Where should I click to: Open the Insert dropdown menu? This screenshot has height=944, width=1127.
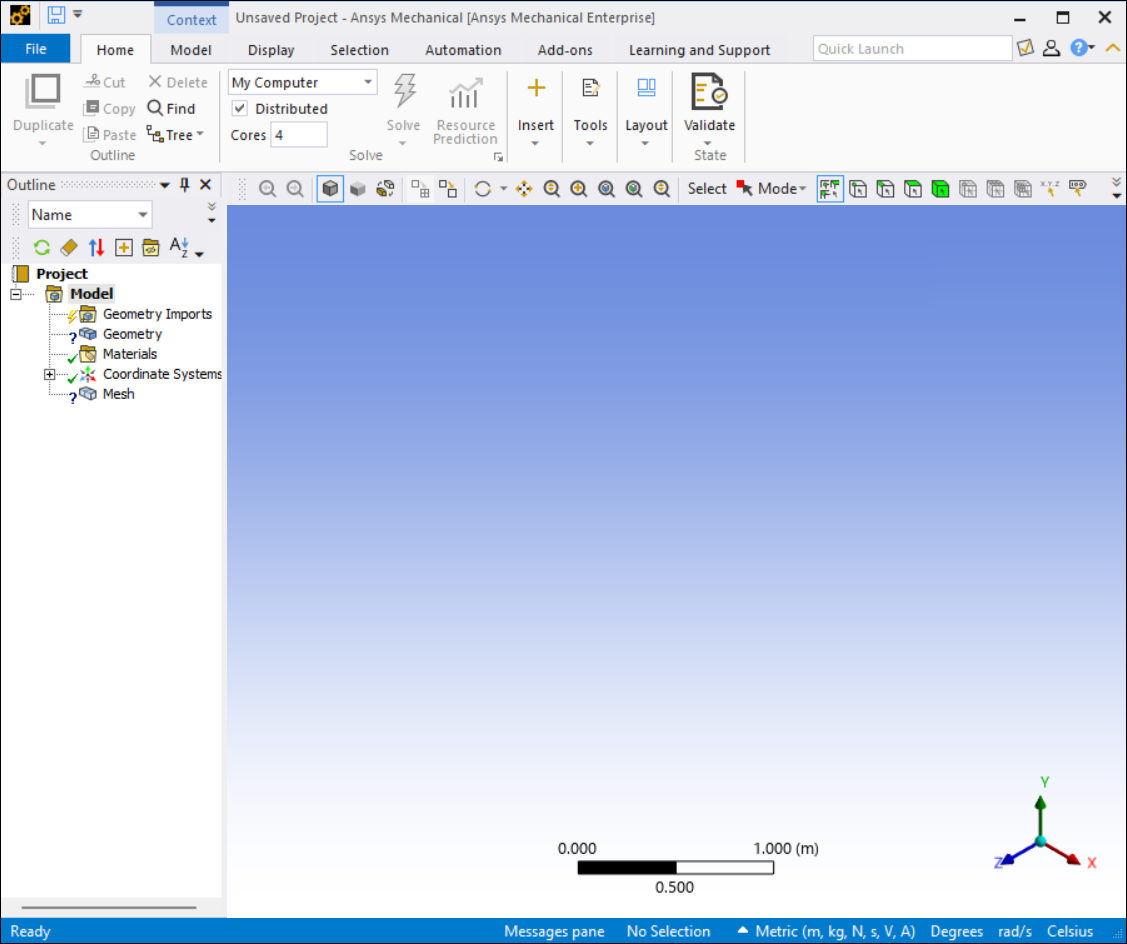pyautogui.click(x=535, y=111)
